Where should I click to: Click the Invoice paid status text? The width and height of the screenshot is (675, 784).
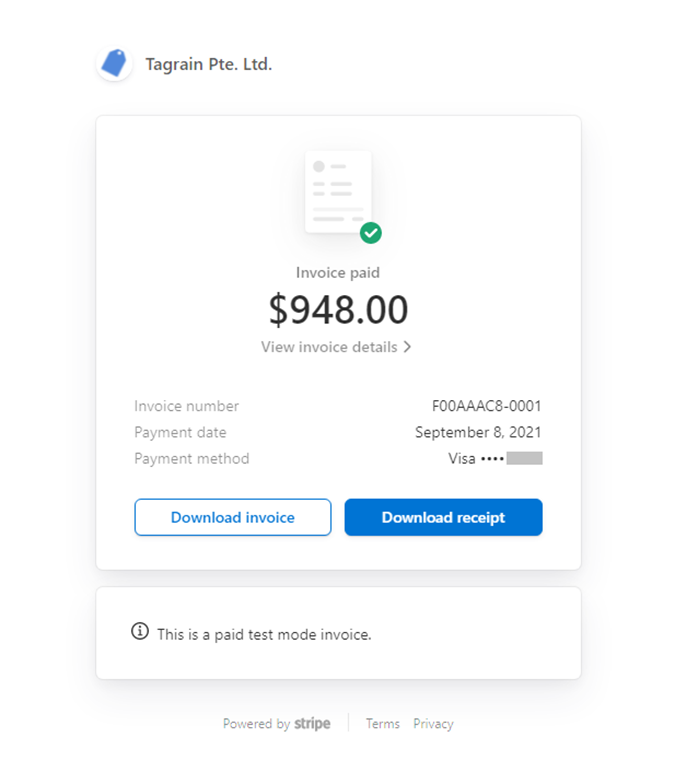[x=338, y=272]
